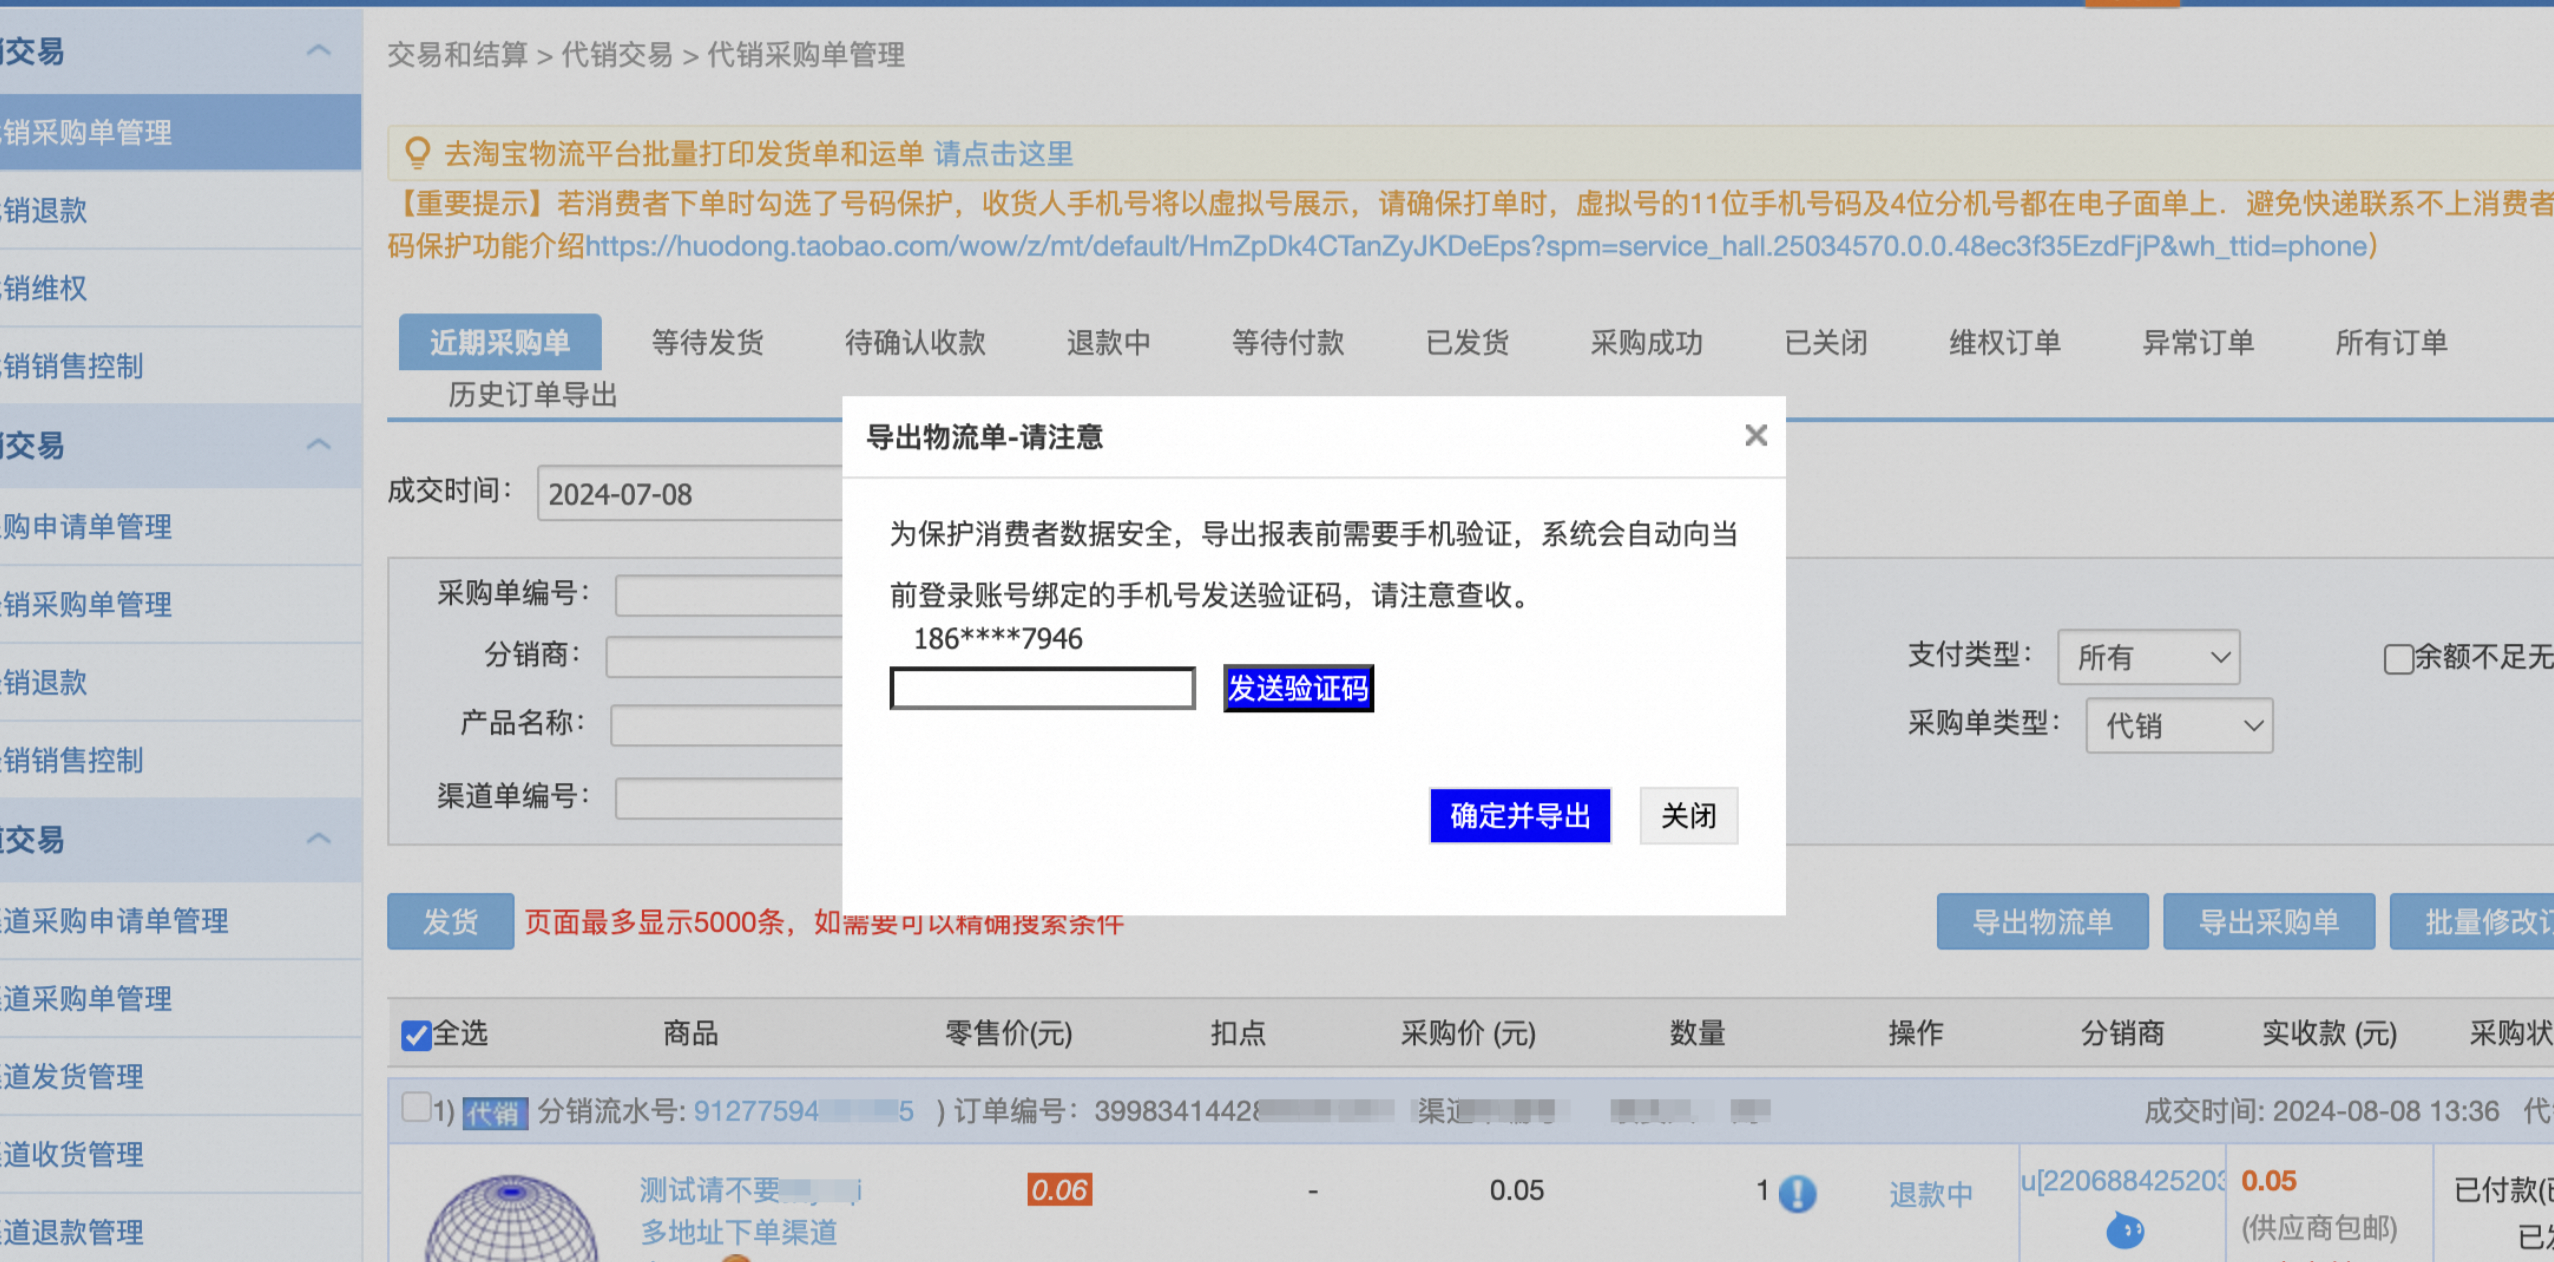Switch to the 维权订单 tab
Screen dimensions: 2554x1262
[2005, 342]
